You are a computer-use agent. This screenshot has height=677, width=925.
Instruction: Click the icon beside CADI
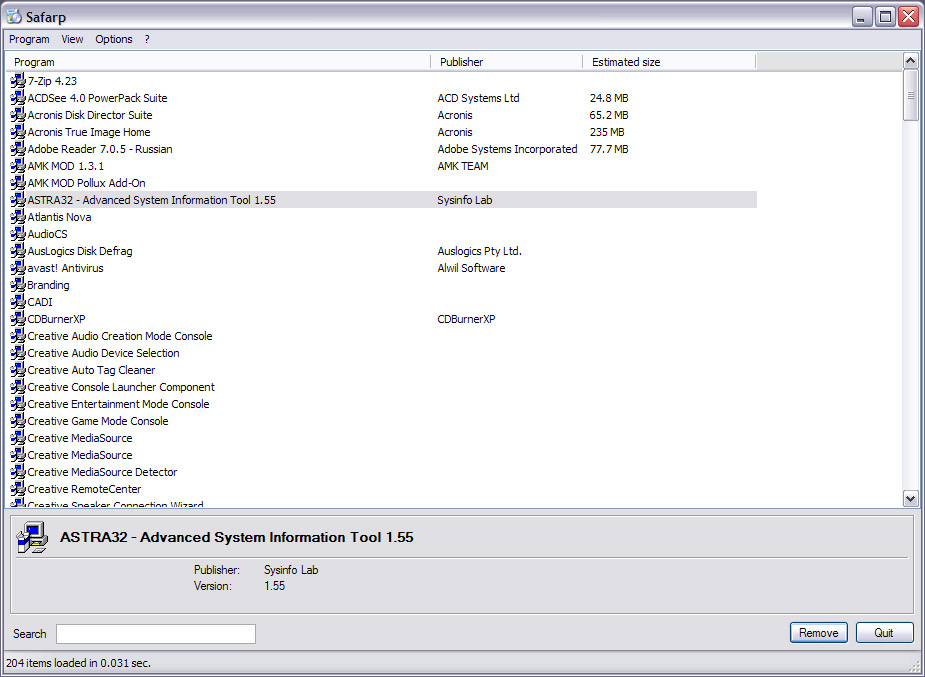(x=18, y=302)
